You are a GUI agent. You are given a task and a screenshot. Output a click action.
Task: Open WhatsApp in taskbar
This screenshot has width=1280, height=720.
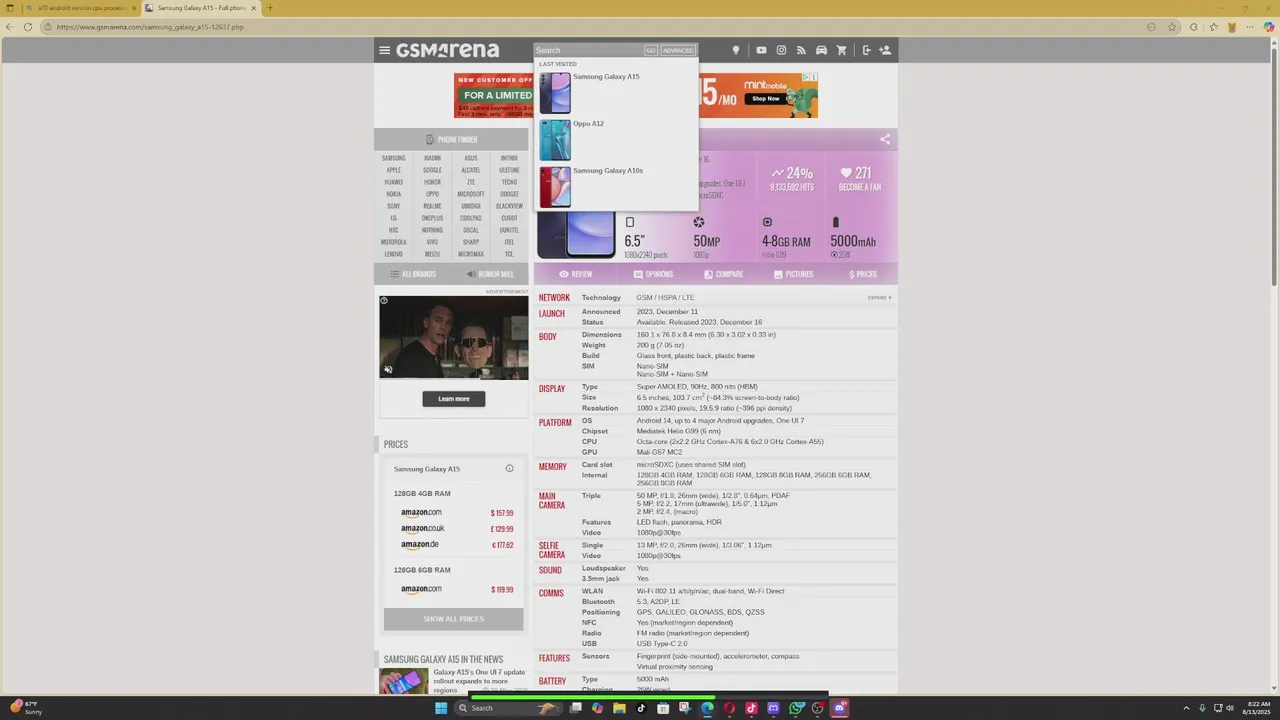[x=795, y=708]
